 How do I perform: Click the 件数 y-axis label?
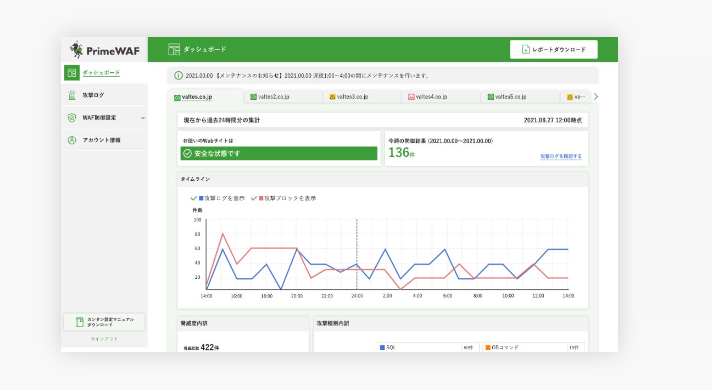pos(198,210)
